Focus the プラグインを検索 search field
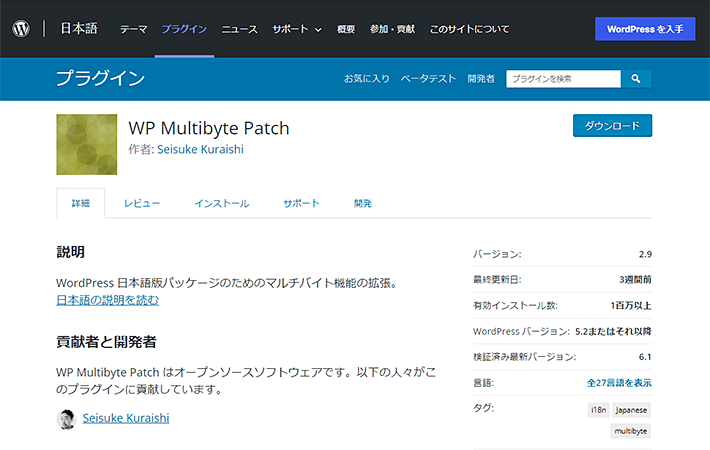Screen dimensions: 710x450 tap(563, 79)
